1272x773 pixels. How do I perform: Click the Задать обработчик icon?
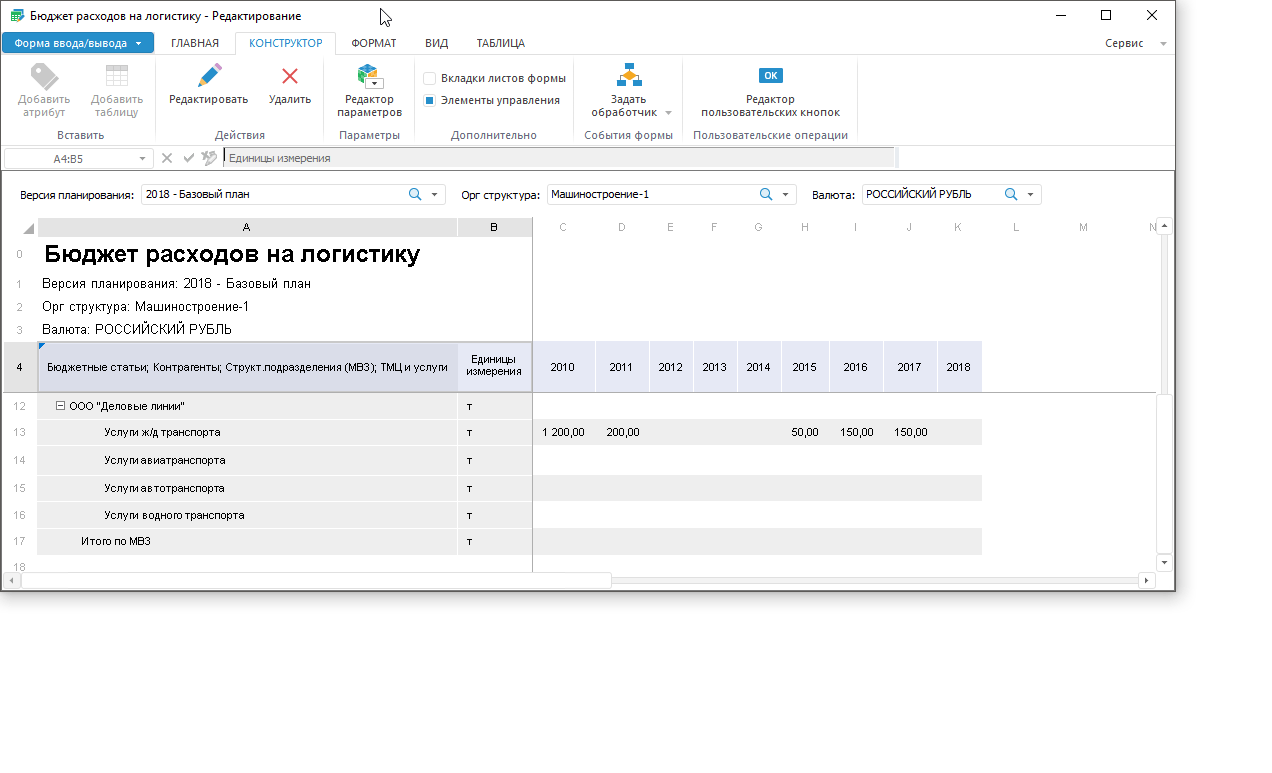click(x=629, y=76)
